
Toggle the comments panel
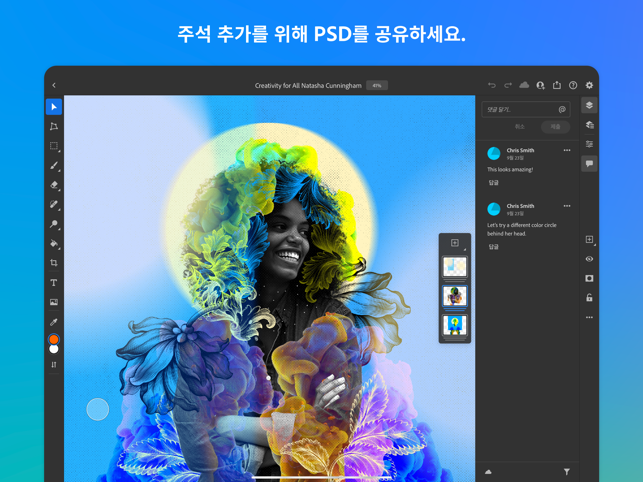pyautogui.click(x=589, y=164)
